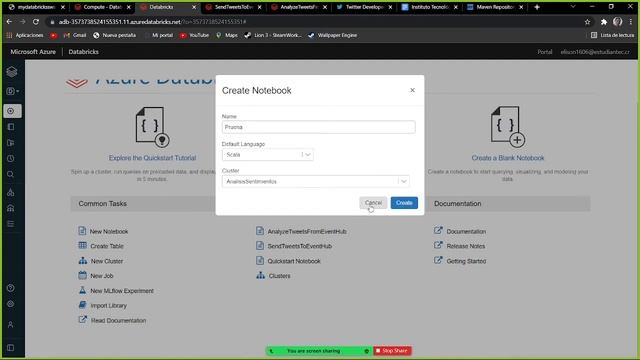This screenshot has width=640, height=360.
Task: Open Lista de lectura reading list
Action: (x=613, y=36)
